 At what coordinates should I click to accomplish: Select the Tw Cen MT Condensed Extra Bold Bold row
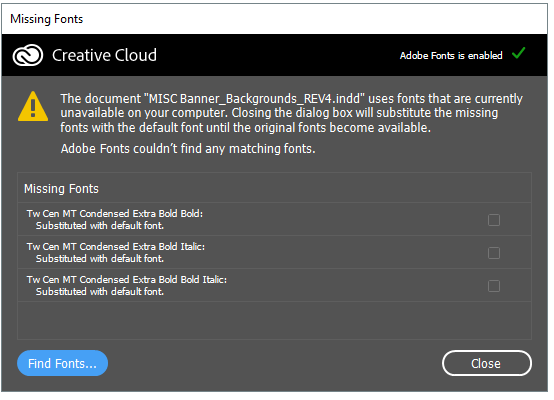pos(274,219)
